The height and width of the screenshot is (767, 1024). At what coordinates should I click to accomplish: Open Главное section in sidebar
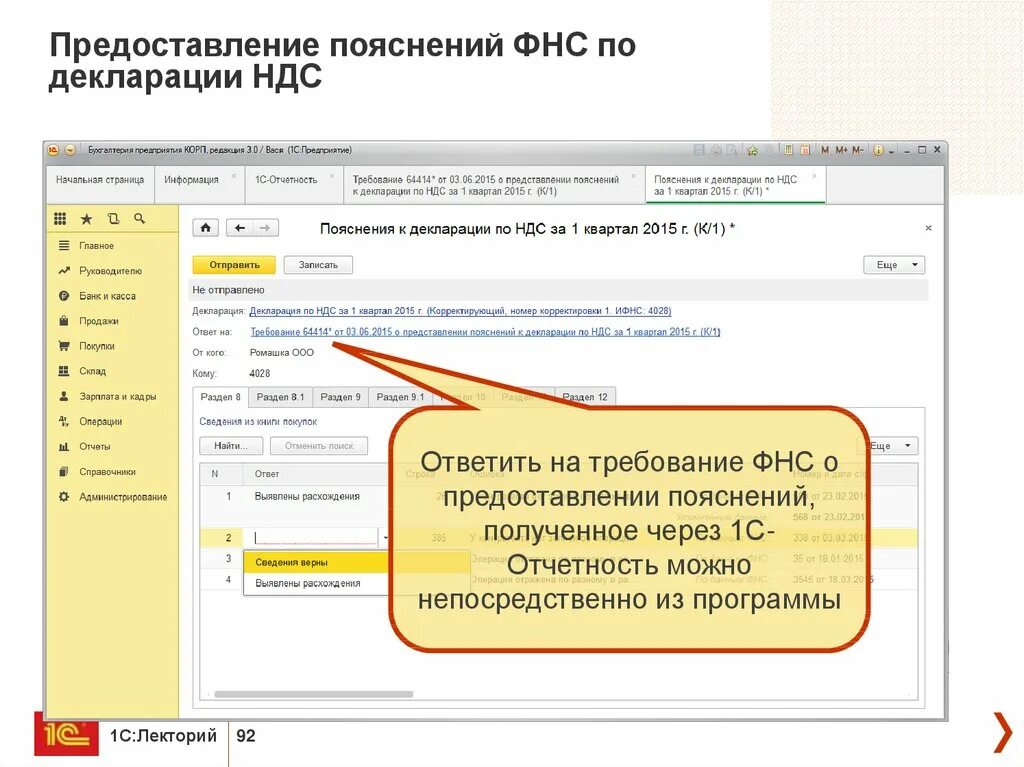(96, 246)
